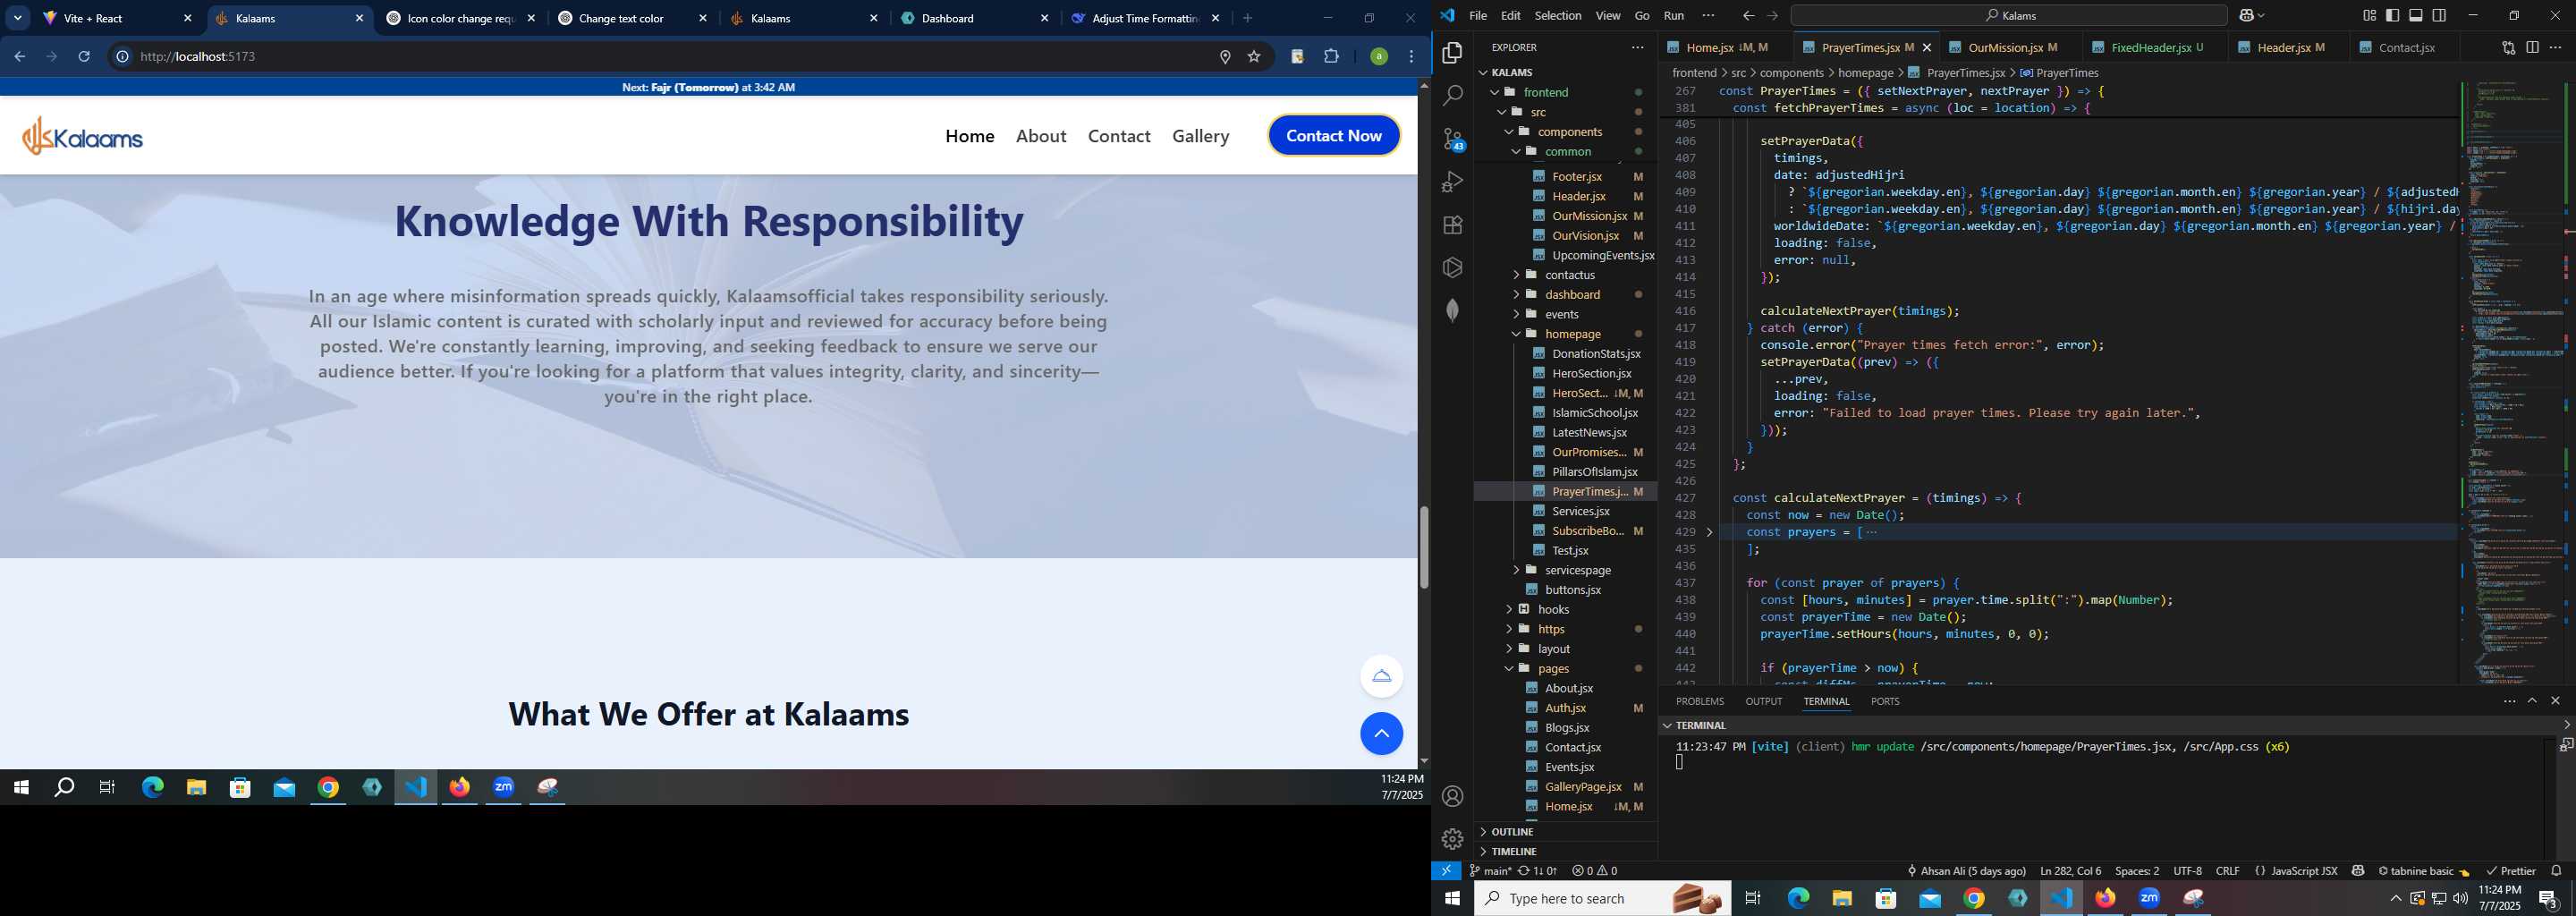Screen dimensions: 2576x916
Task: Switch to the Dashboard tab in Chrome
Action: point(974,18)
